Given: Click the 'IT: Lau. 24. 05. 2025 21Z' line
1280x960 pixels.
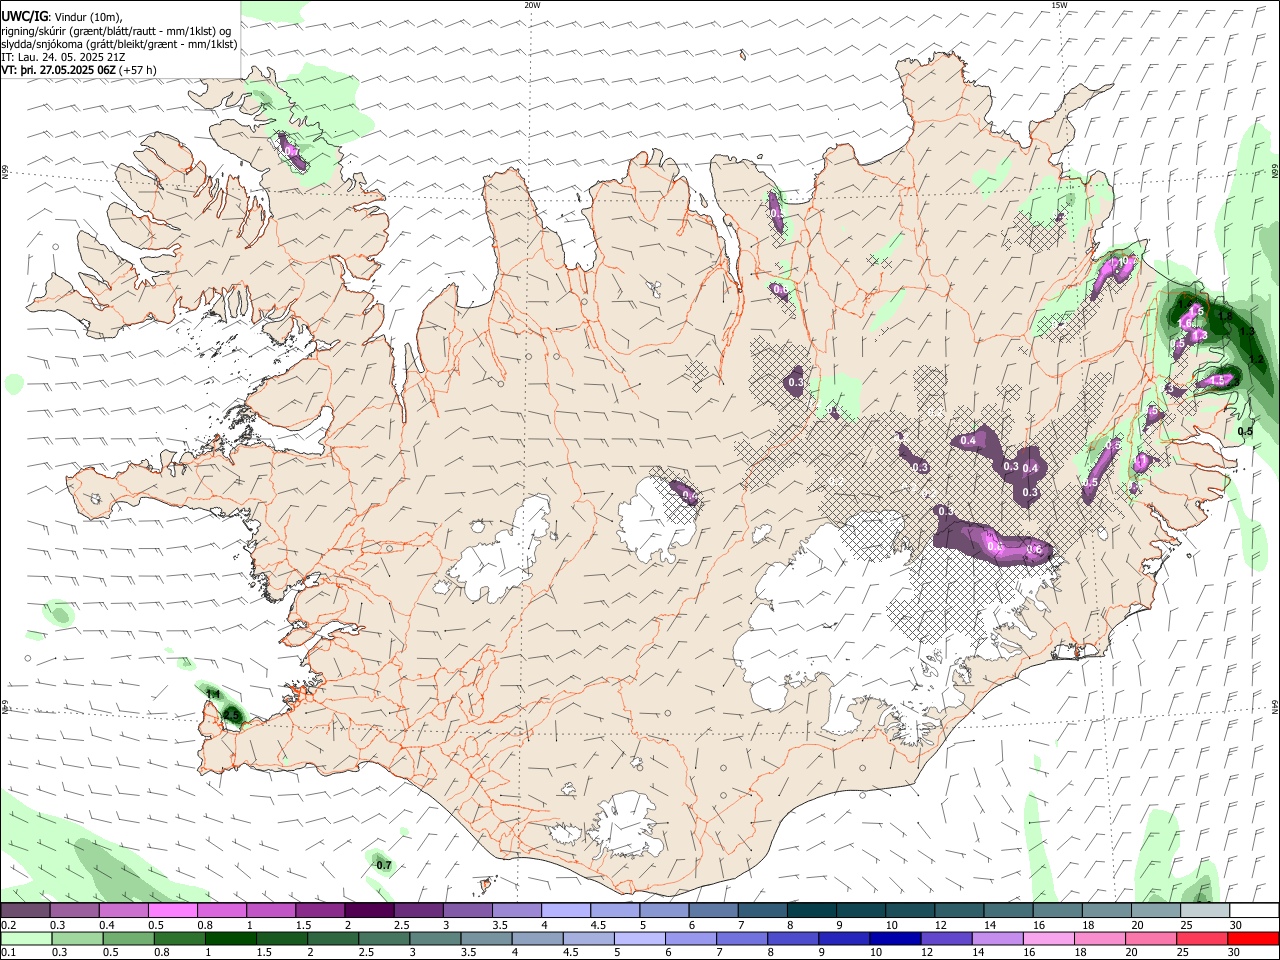Looking at the screenshot, I should 64,57.
